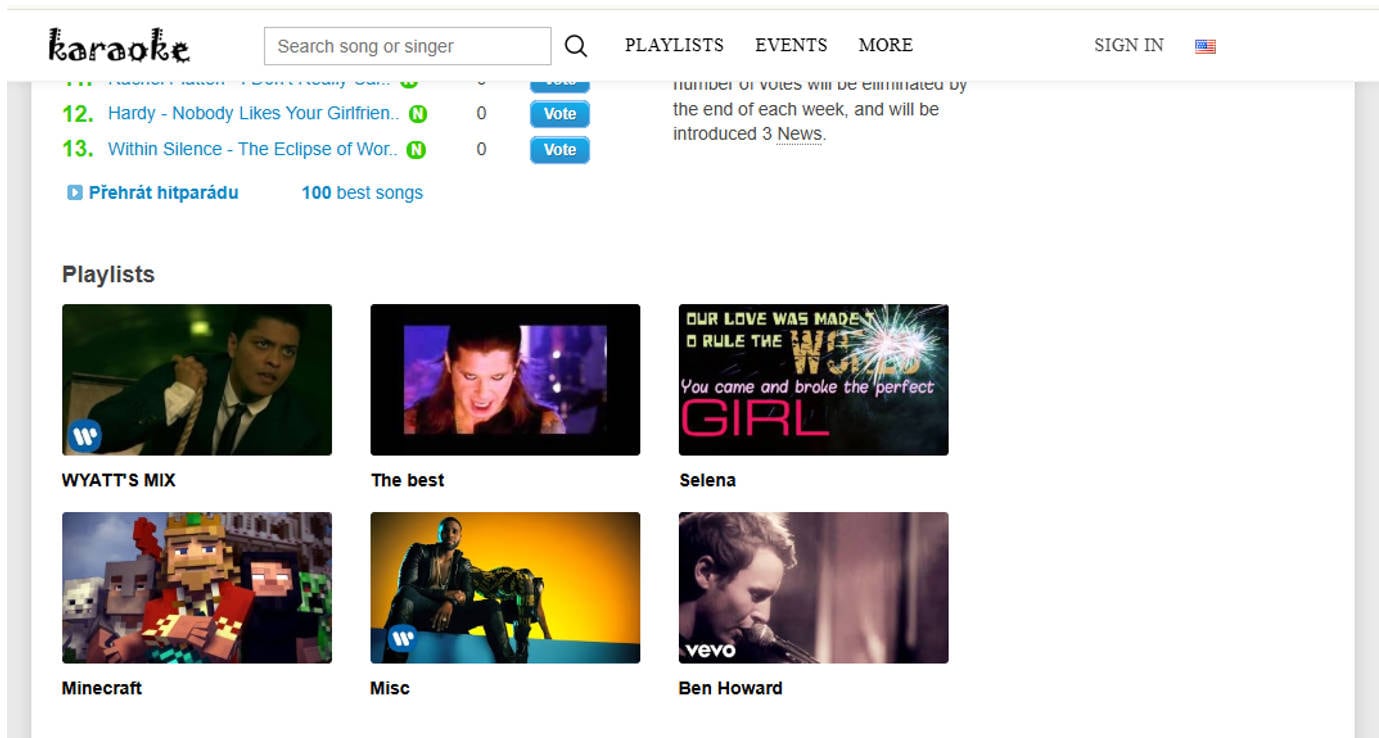Click the Přehrát hitparádu link
Screen dimensions: 1379x738
(x=163, y=193)
